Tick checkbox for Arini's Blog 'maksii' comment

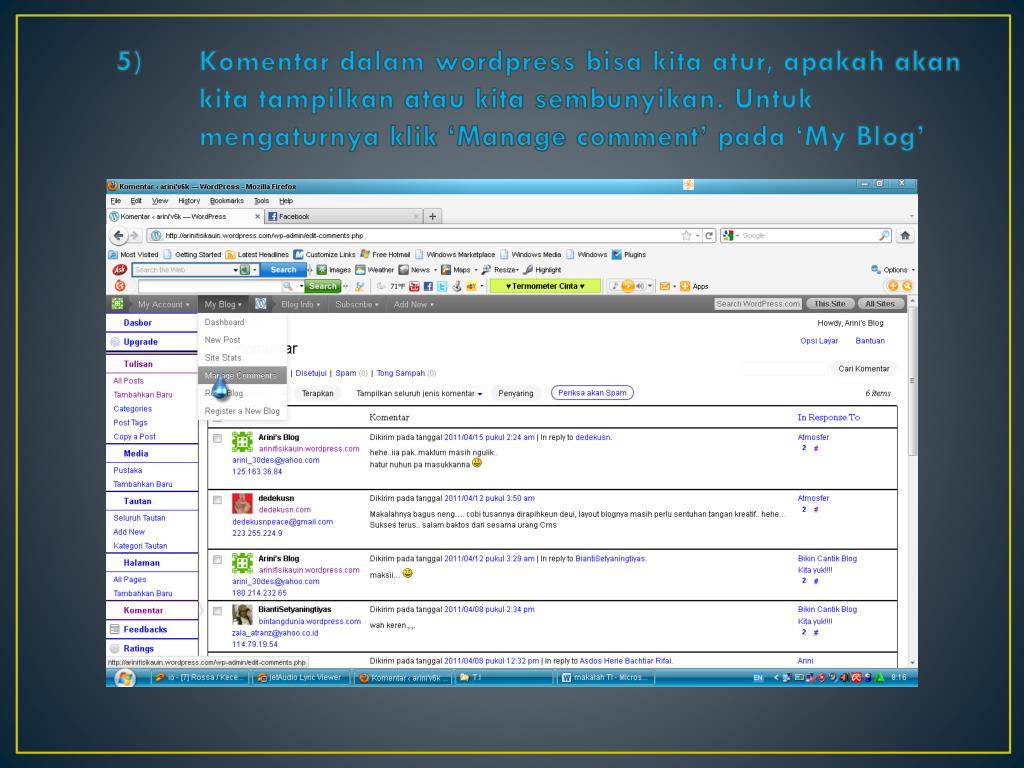tap(217, 560)
